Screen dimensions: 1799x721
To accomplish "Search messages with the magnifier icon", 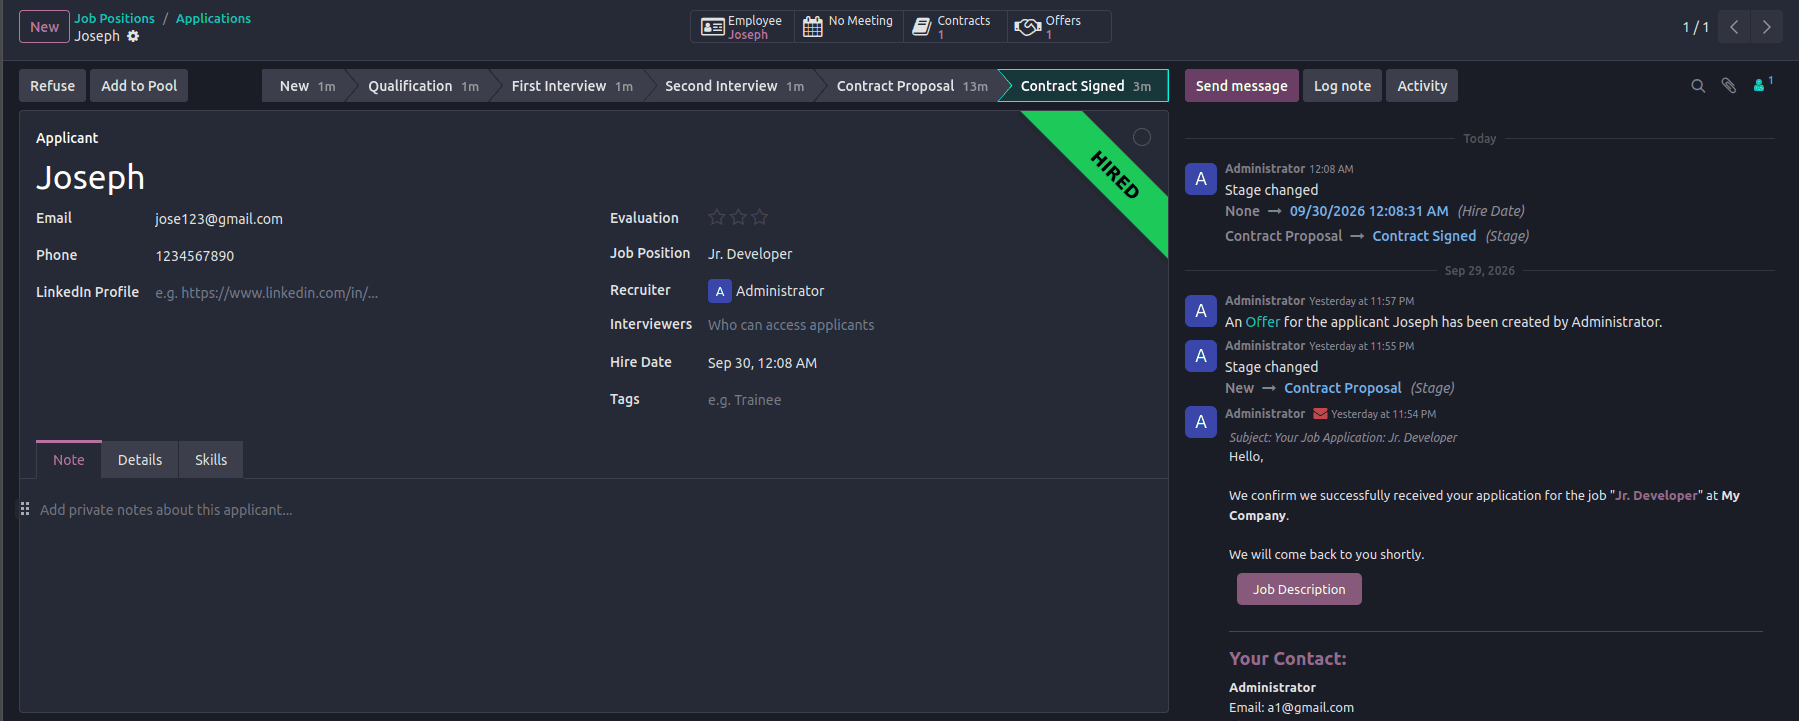I will (x=1698, y=86).
